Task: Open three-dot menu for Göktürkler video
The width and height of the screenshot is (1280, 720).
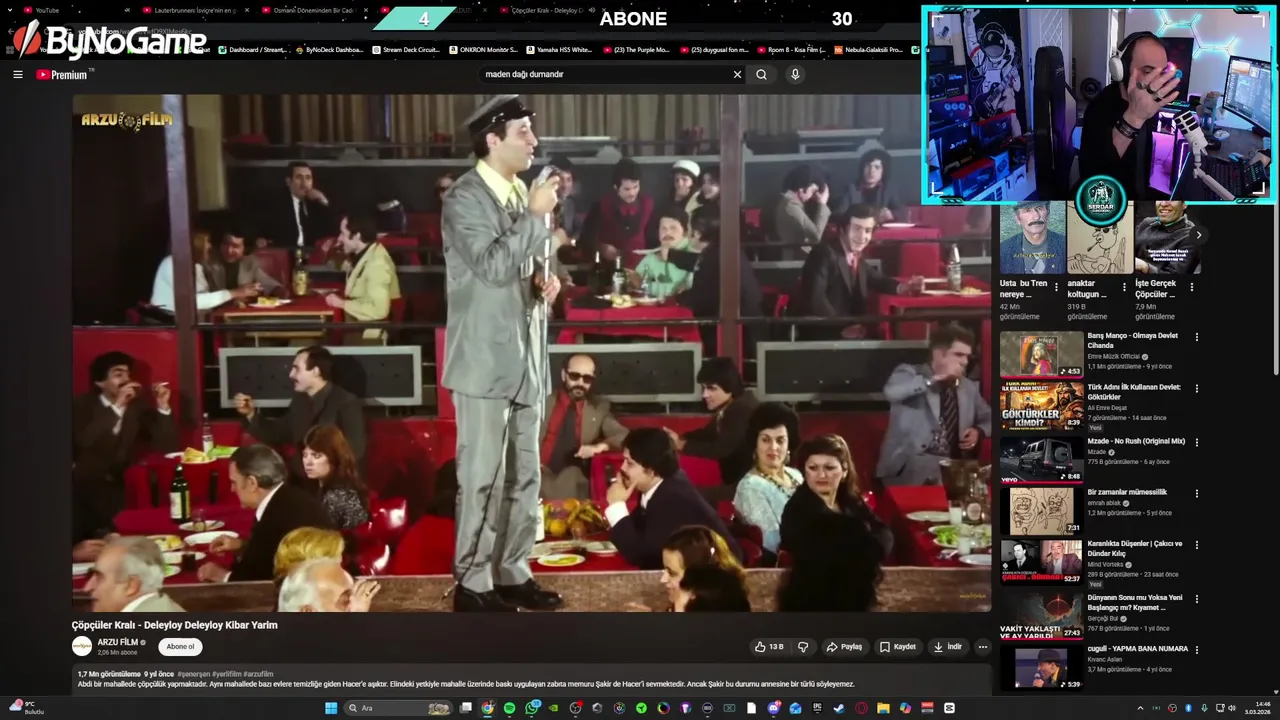Action: (x=1197, y=389)
